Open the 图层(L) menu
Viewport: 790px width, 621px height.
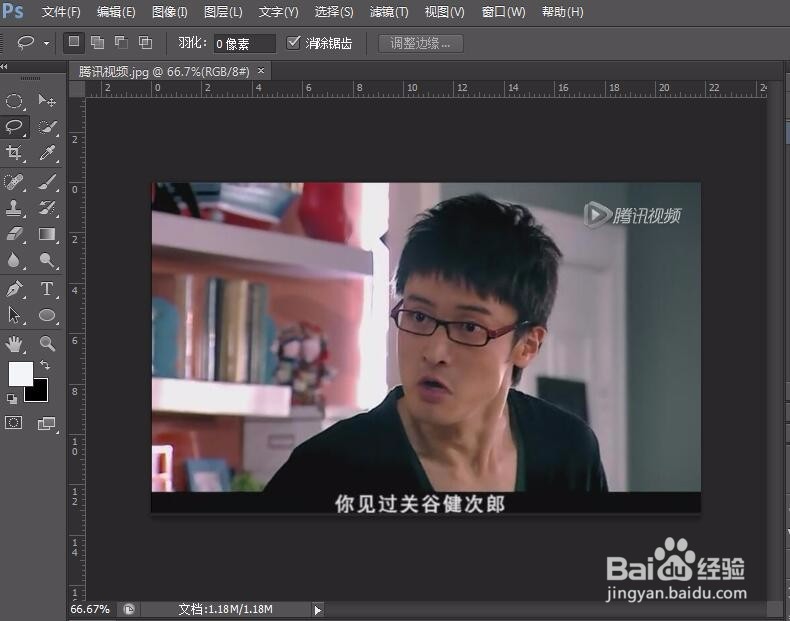223,12
